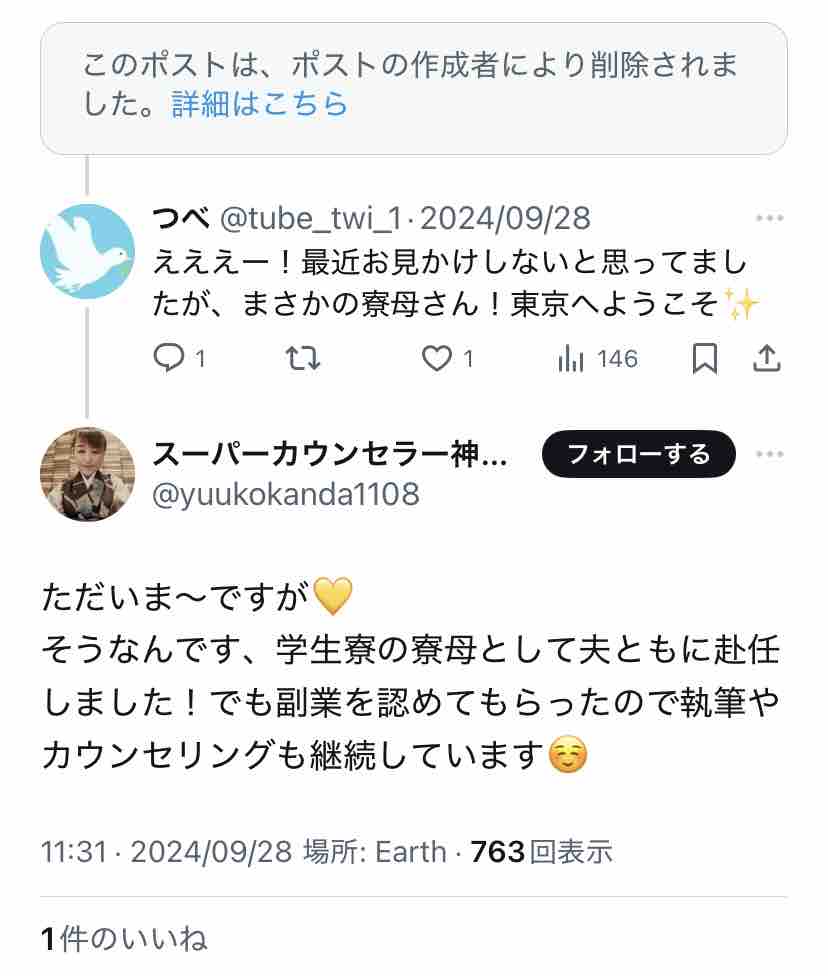Click つべ's reply text about 寮母さん
Viewport: 828px width, 976px height.
(450, 283)
